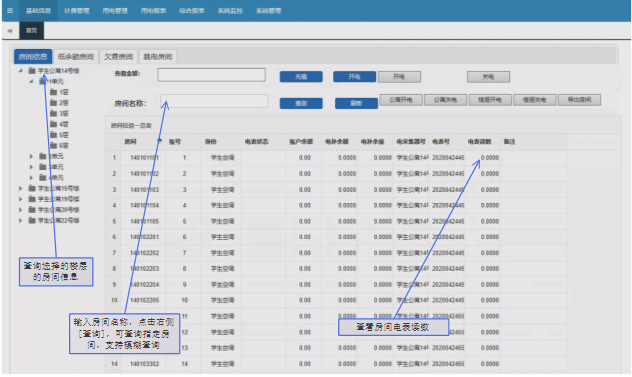Click the folder icon of 4层
Viewport: 632px width, 377px height.
pos(53,124)
